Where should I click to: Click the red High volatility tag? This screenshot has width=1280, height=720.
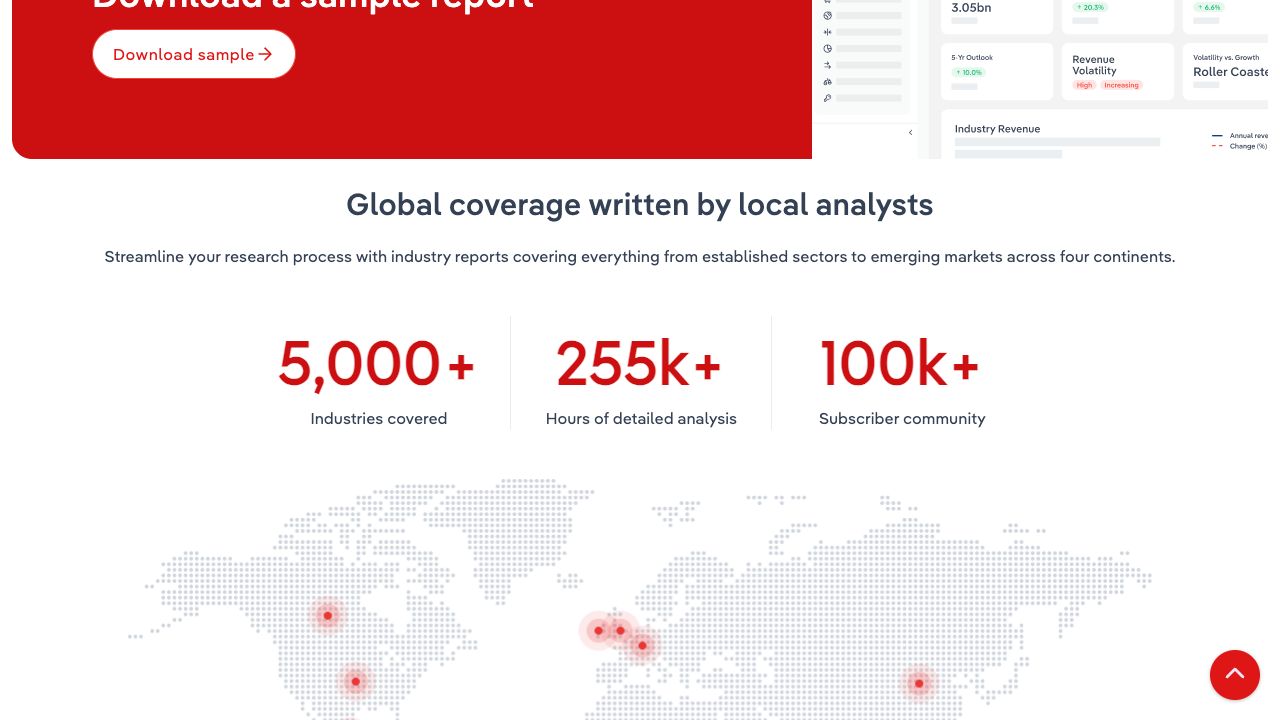tap(1084, 85)
